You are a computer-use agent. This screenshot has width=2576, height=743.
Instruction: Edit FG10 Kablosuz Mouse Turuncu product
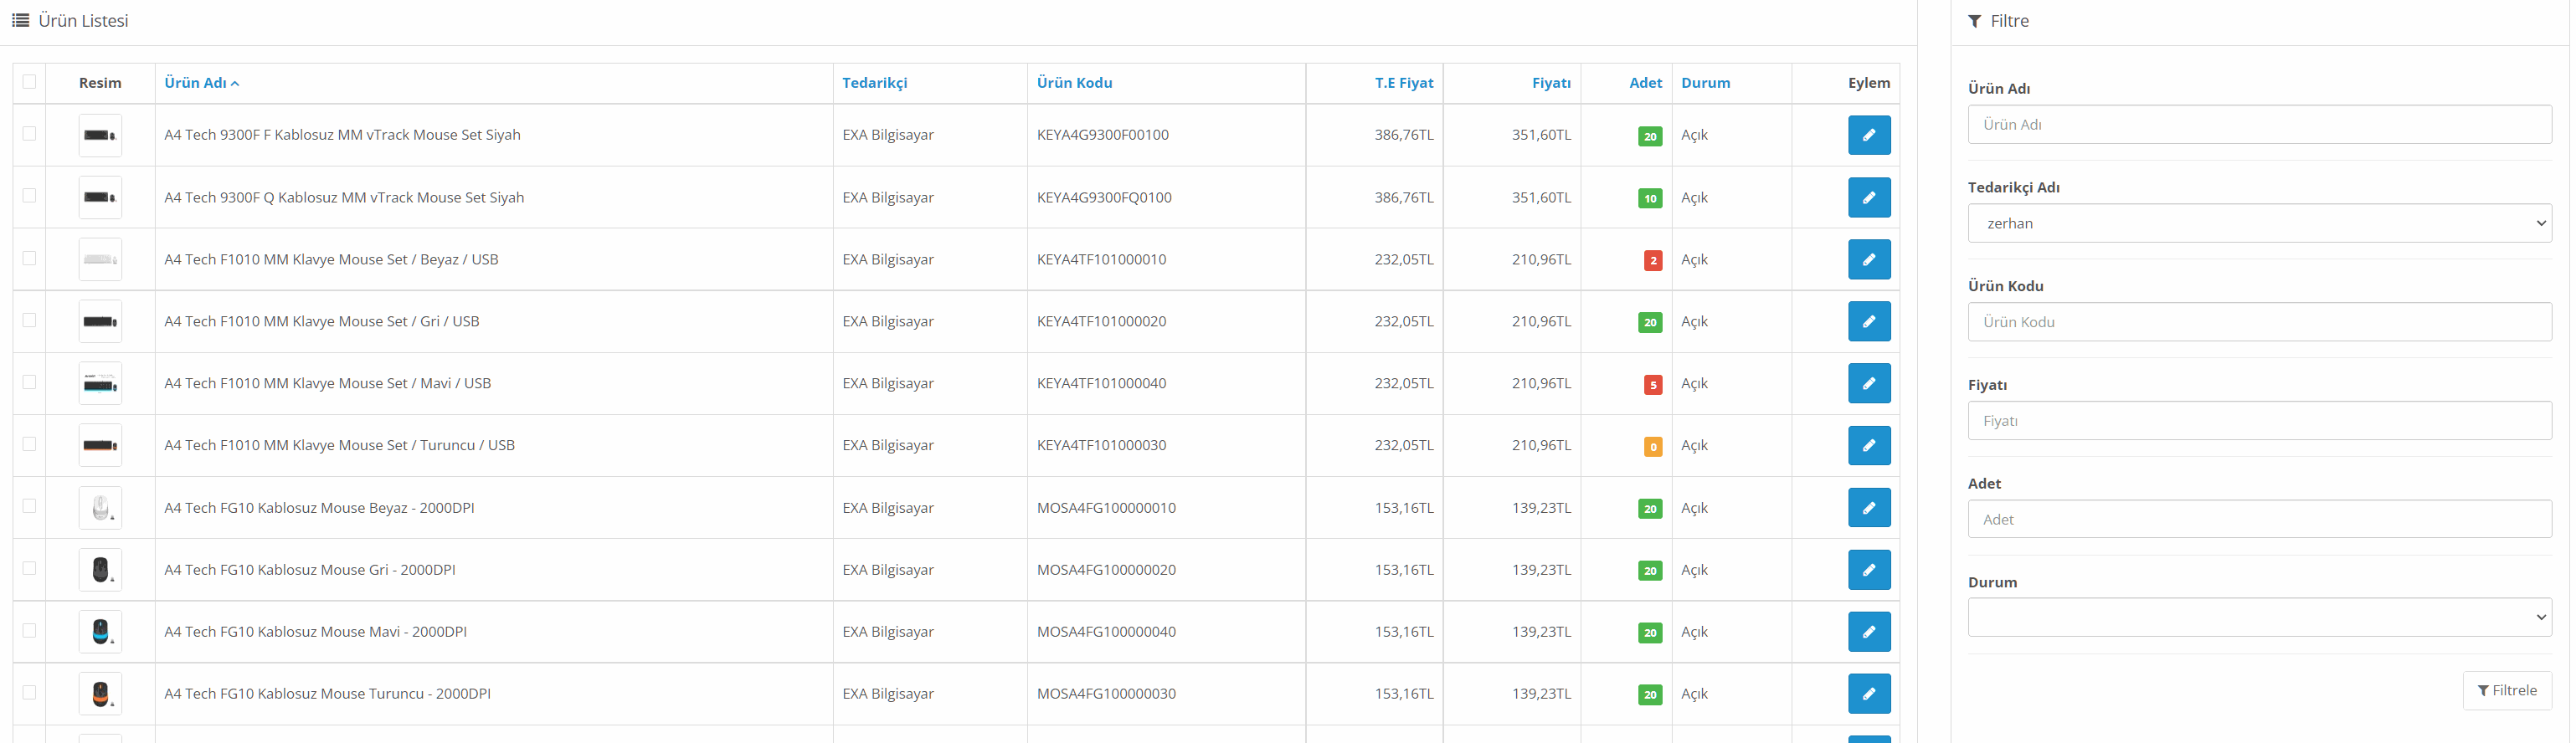(1868, 694)
